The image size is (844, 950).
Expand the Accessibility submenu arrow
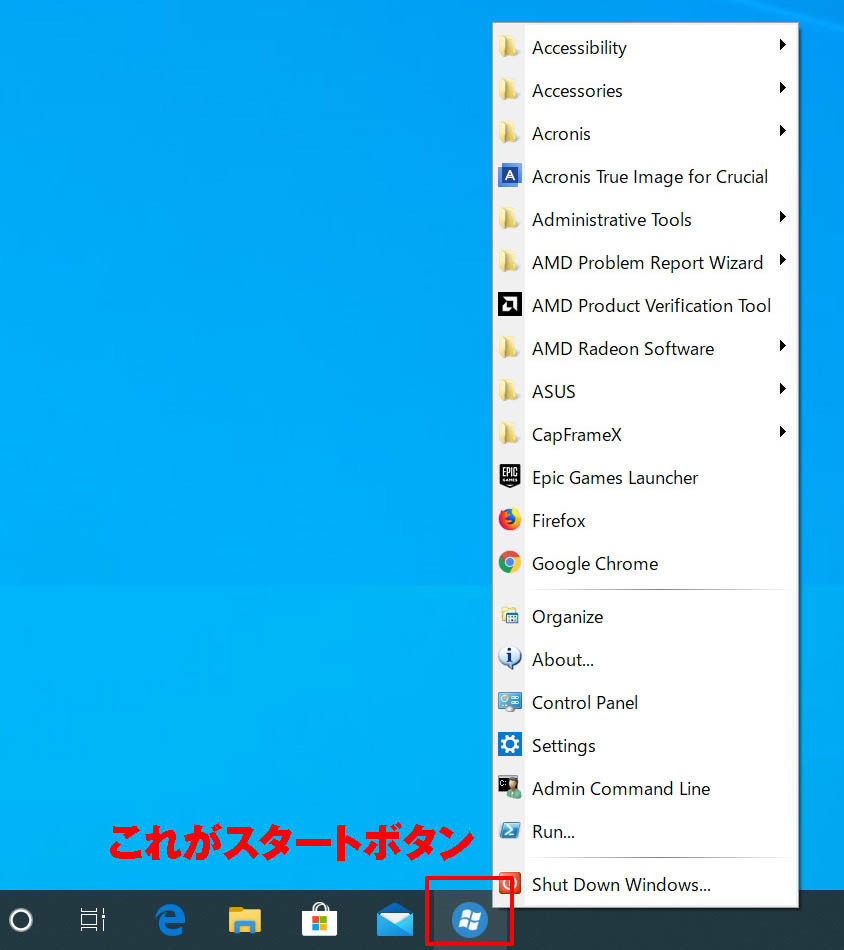click(782, 45)
